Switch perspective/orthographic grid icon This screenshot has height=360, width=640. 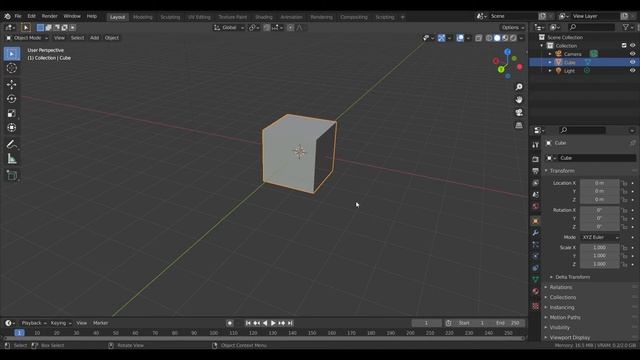pos(519,125)
